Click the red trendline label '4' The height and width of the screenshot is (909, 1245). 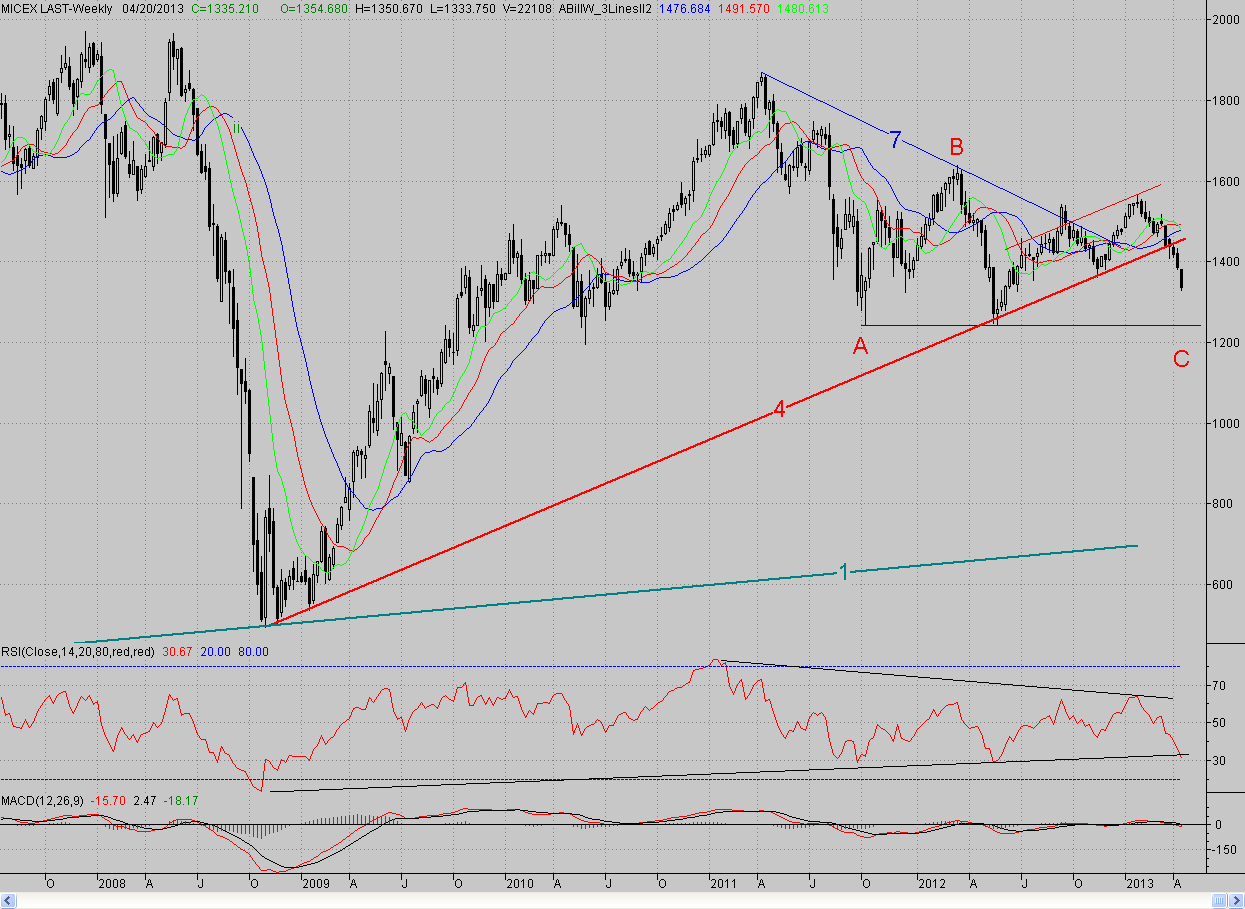click(779, 409)
